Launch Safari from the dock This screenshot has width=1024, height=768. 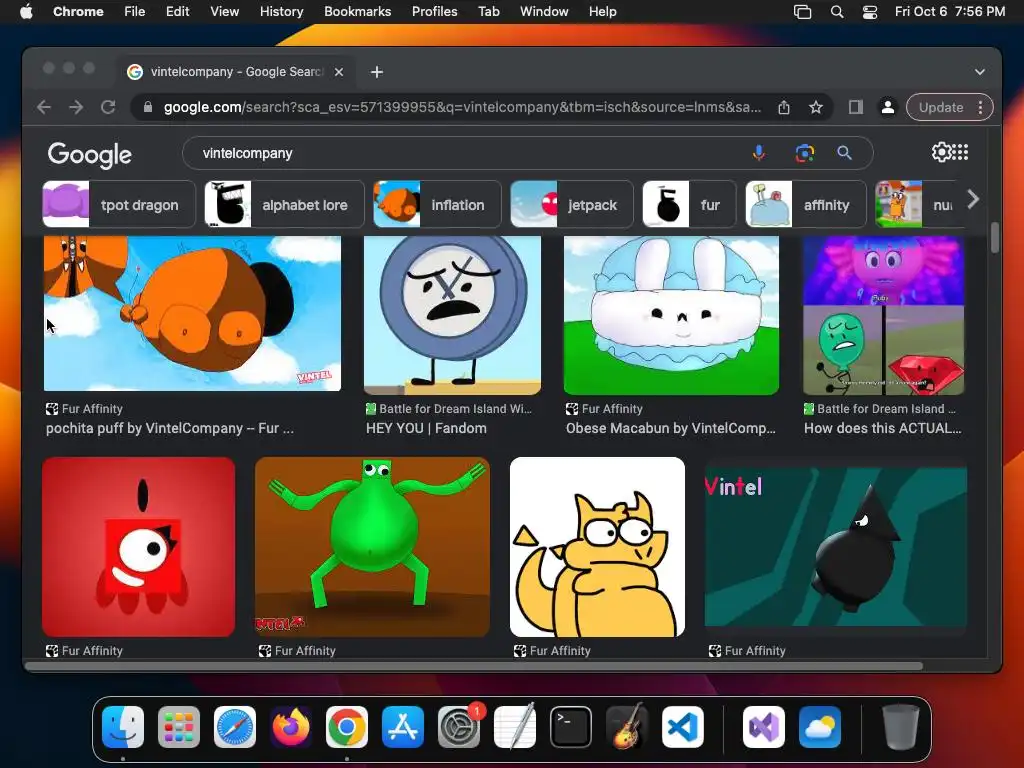pos(235,727)
